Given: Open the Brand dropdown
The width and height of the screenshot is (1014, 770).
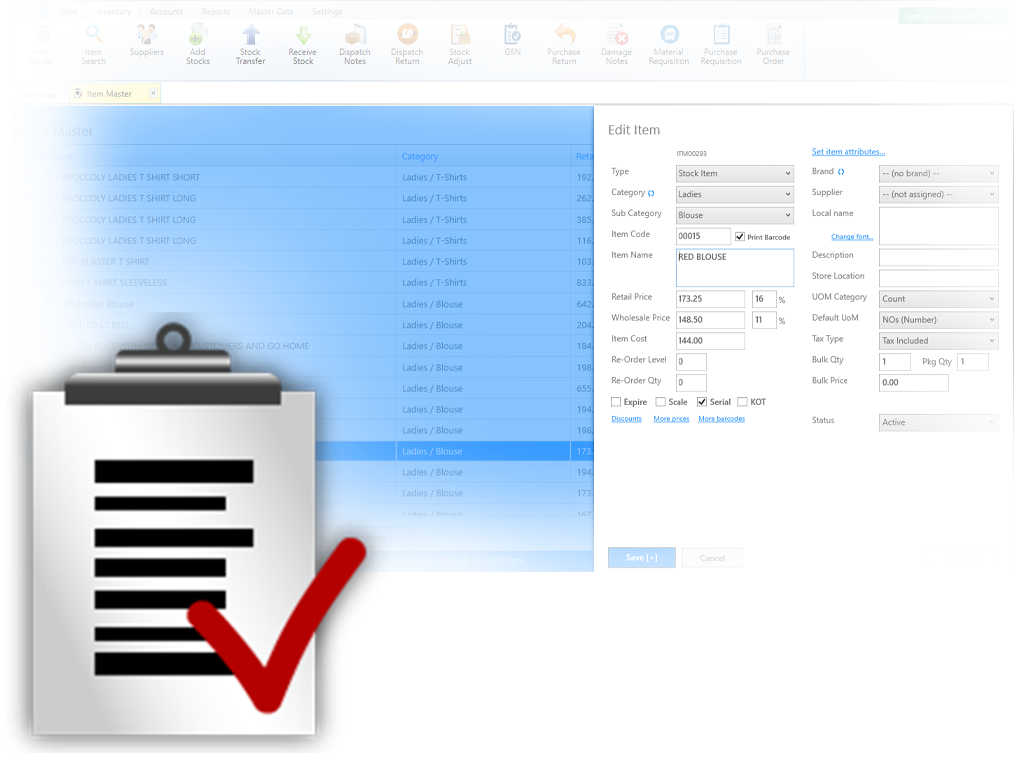Looking at the screenshot, I should coord(938,173).
